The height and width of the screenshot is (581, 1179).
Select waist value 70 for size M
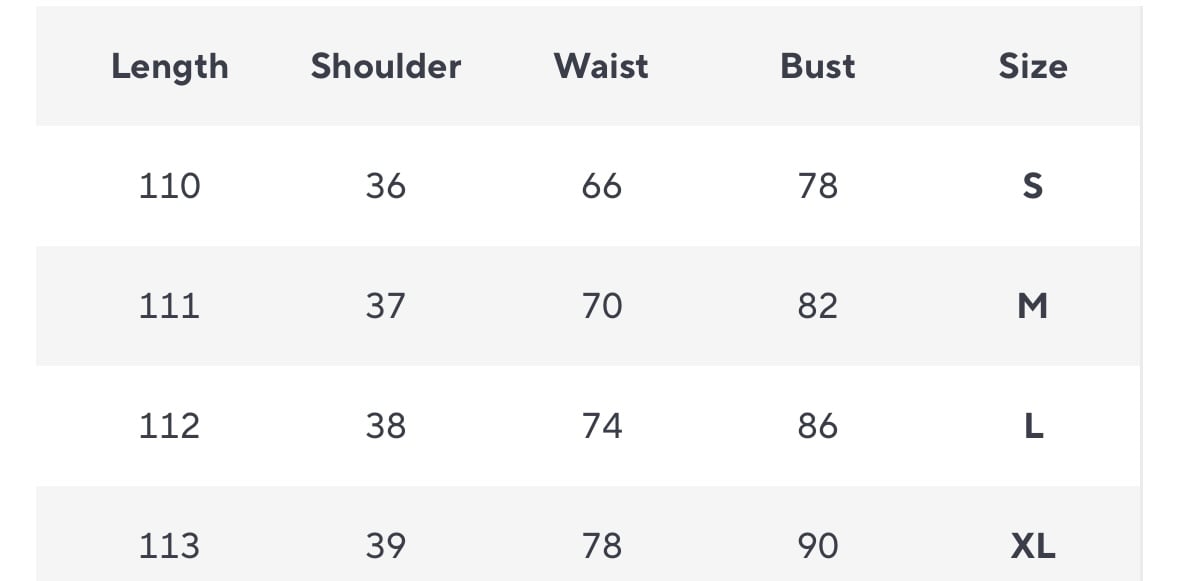601,306
